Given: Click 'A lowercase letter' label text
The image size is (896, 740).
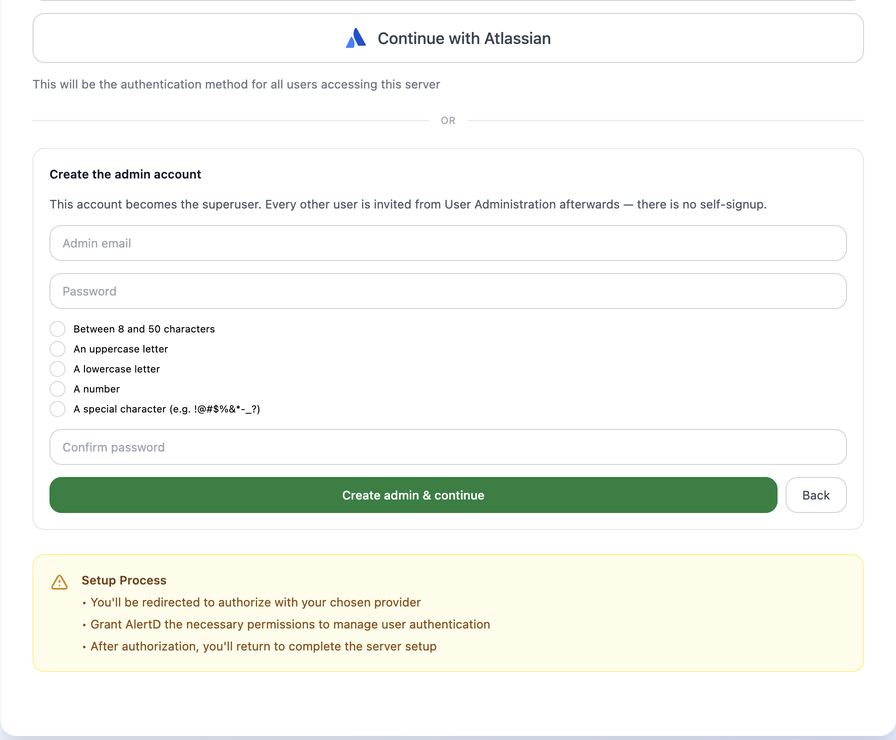Looking at the screenshot, I should tap(117, 369).
